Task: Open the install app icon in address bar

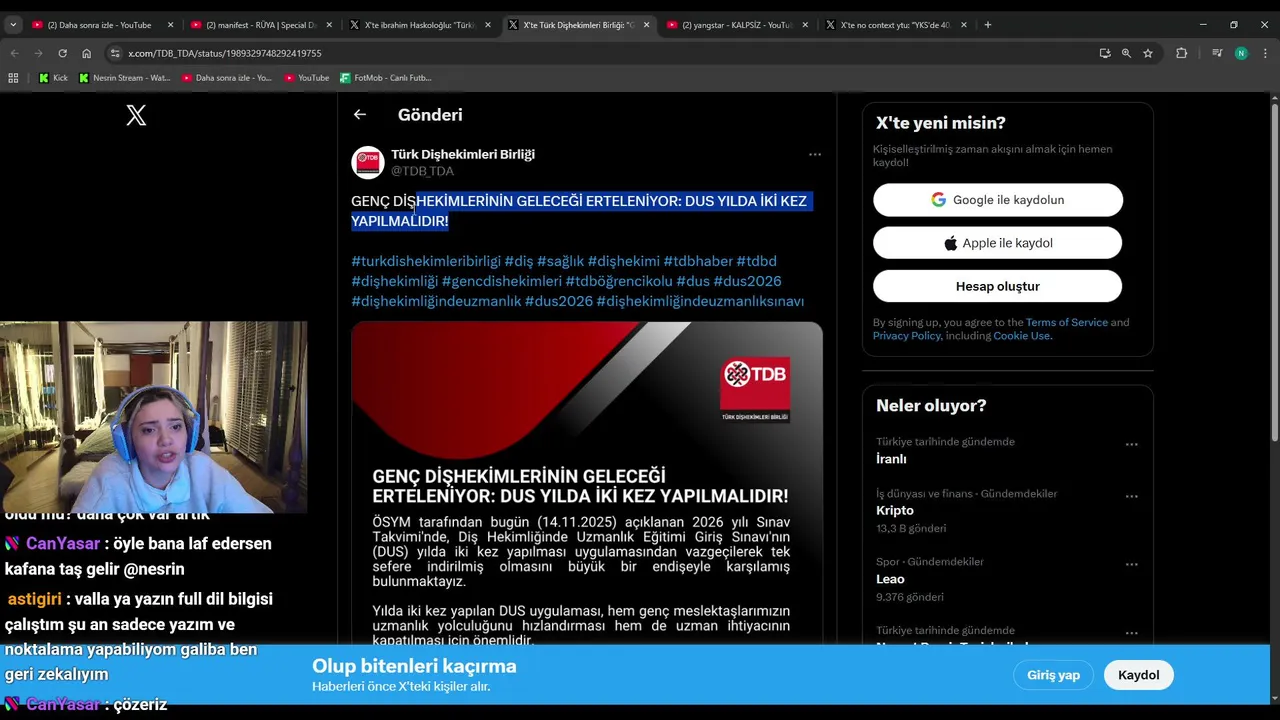Action: point(1105,53)
